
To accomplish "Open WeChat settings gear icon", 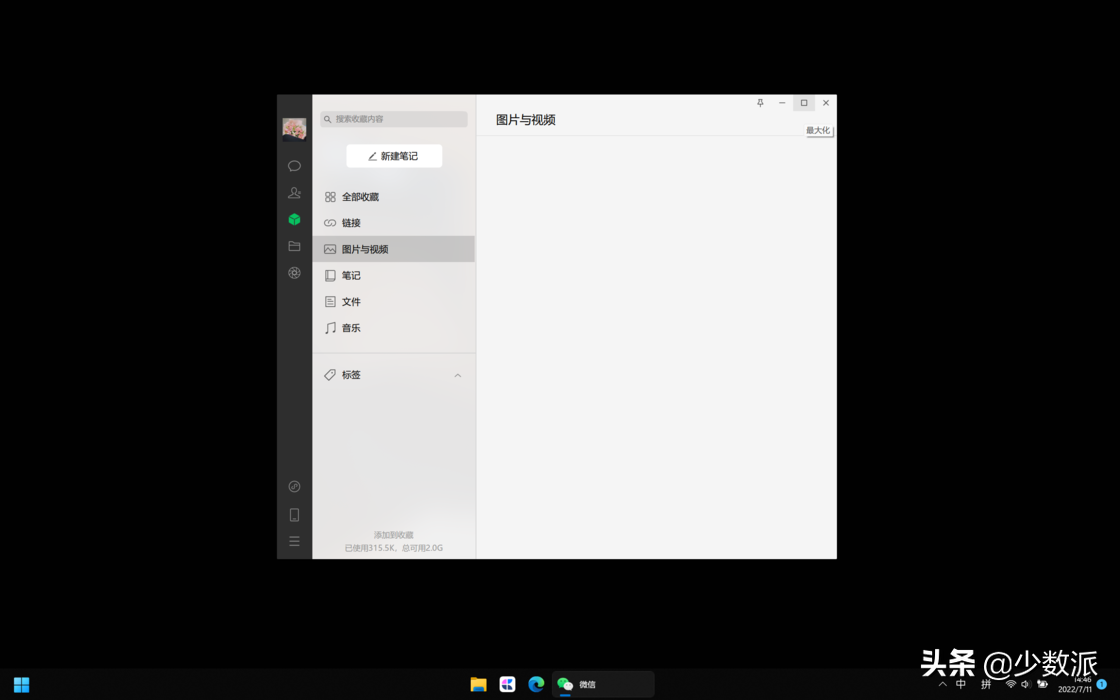I will (x=294, y=273).
